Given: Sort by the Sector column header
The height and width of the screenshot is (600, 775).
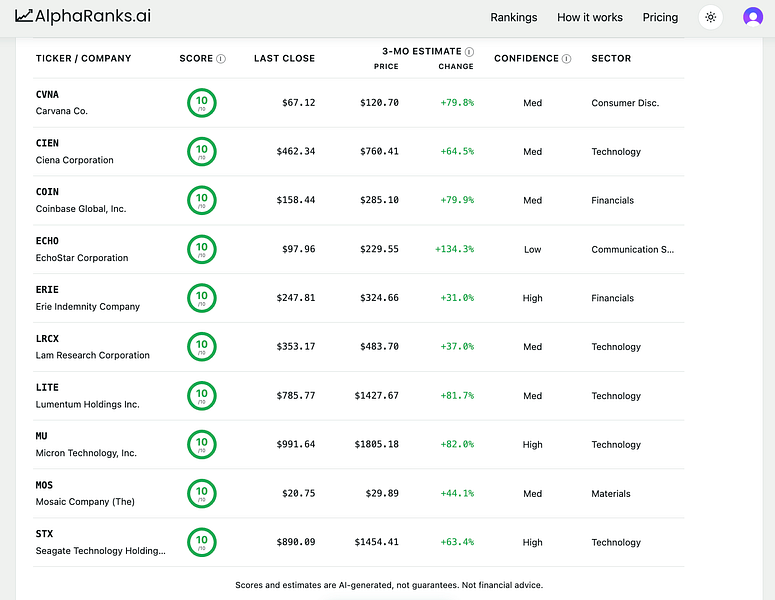Looking at the screenshot, I should click(611, 58).
